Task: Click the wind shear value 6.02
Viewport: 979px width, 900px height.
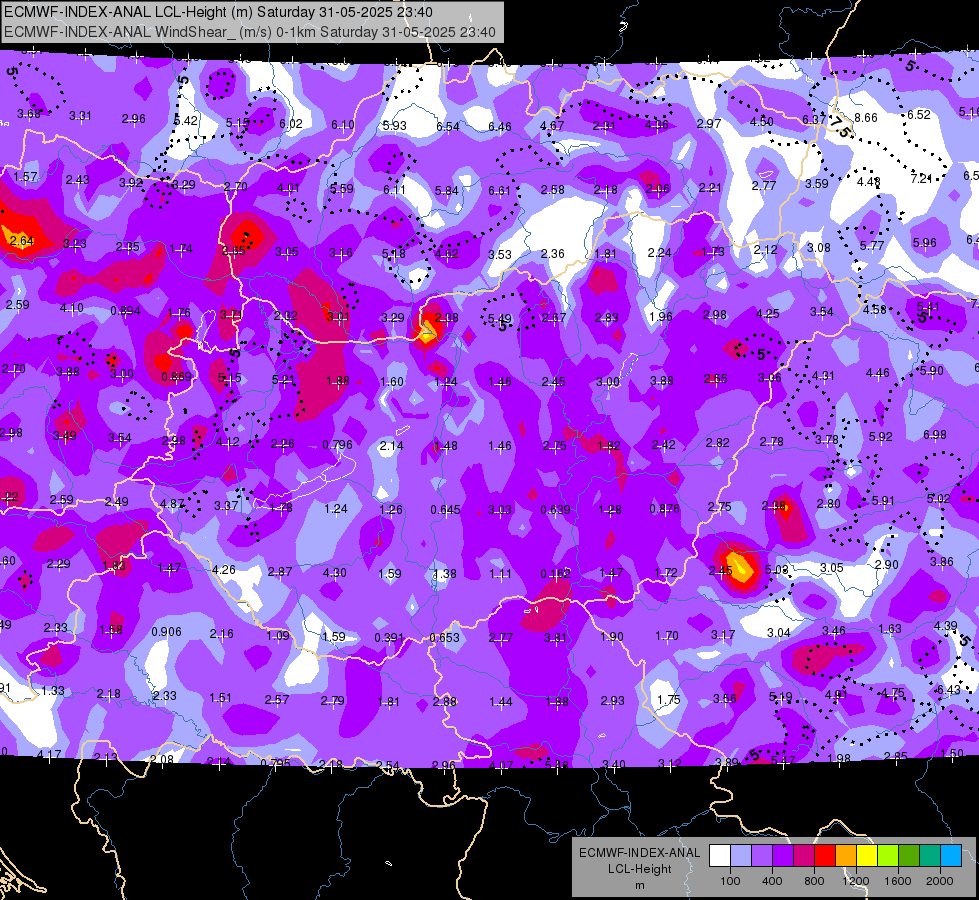Action: click(291, 124)
